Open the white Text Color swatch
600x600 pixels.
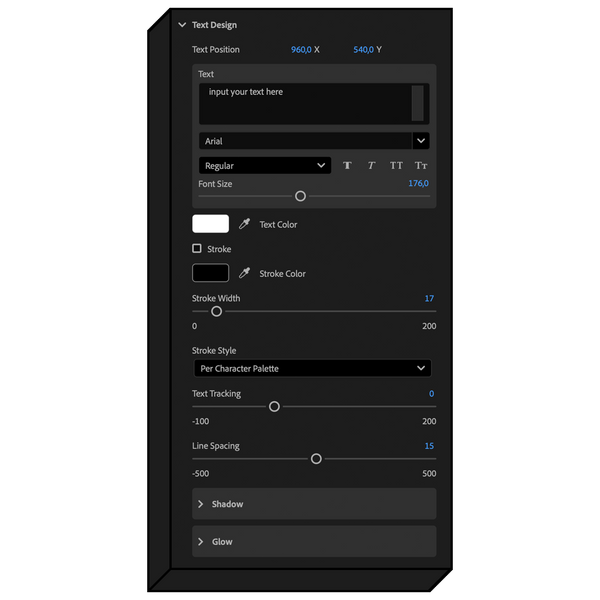(210, 224)
